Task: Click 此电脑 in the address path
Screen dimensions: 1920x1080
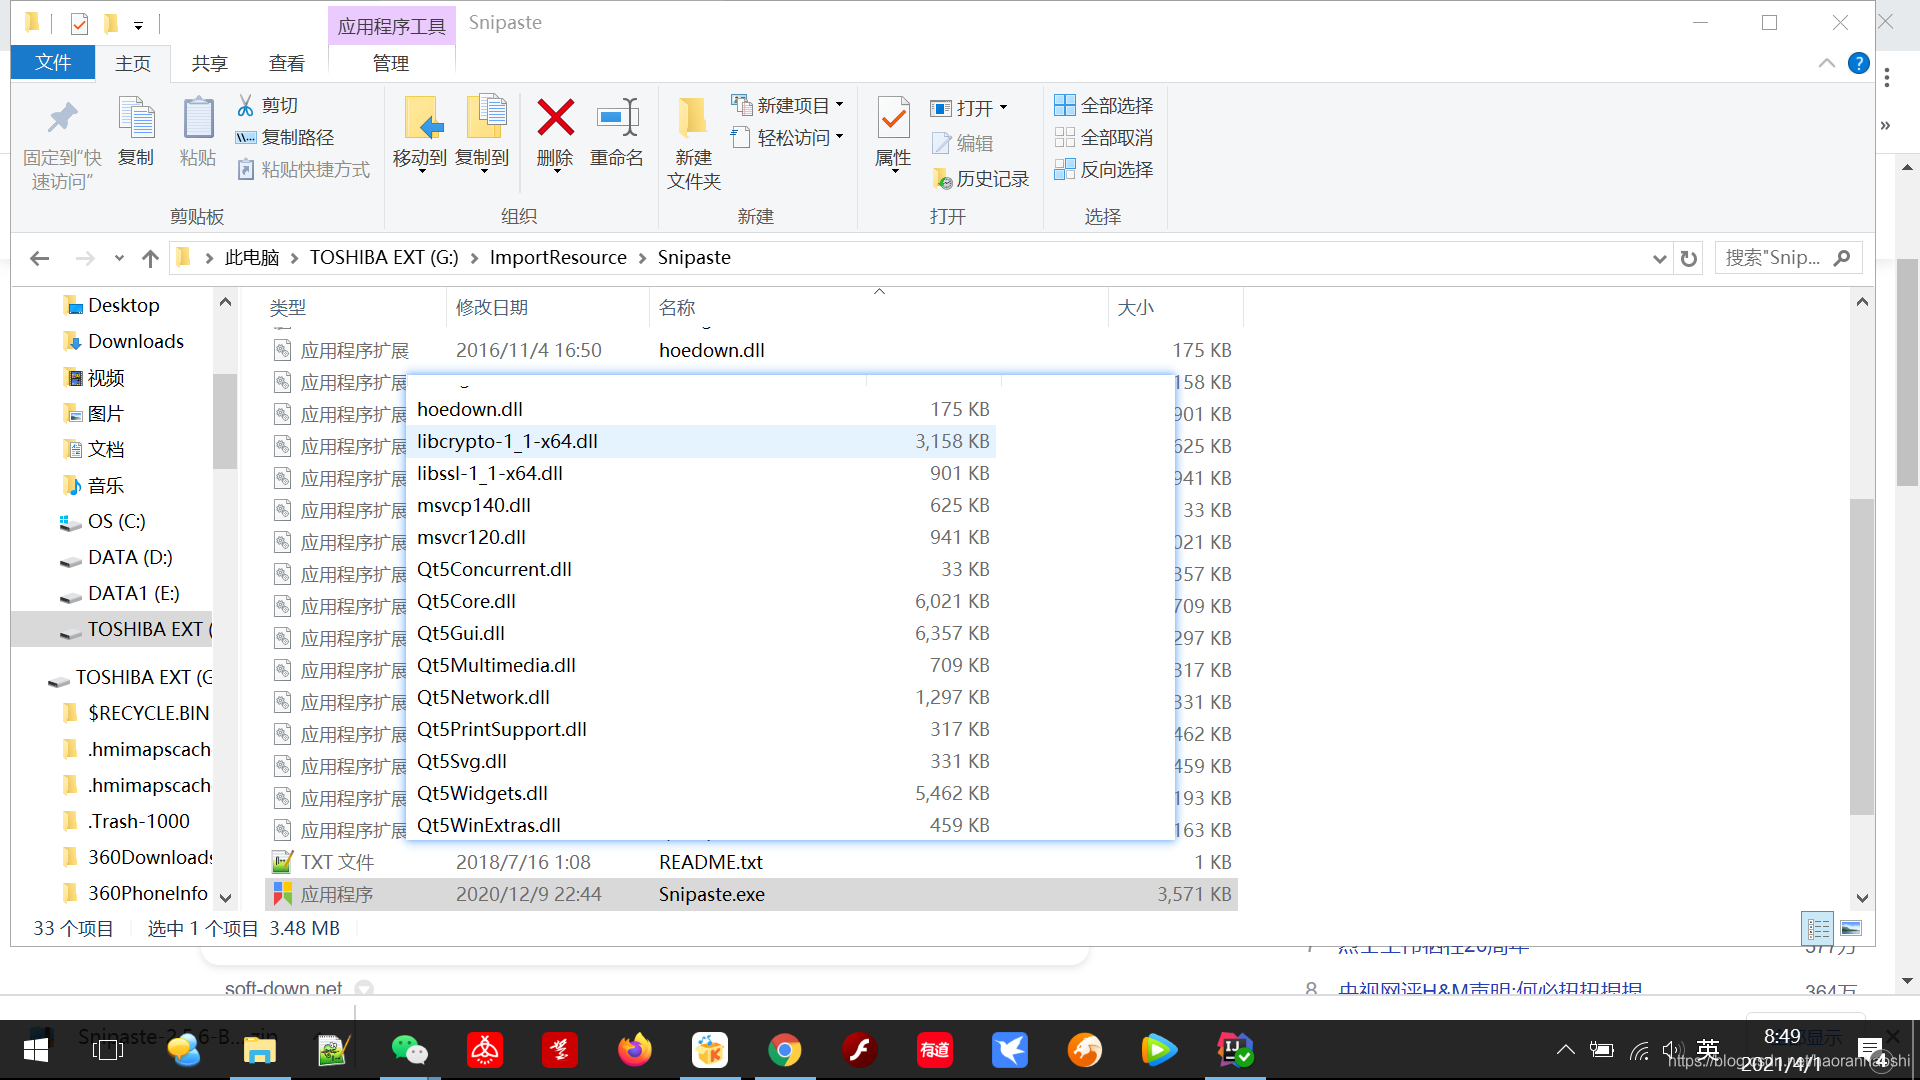Action: click(x=252, y=257)
